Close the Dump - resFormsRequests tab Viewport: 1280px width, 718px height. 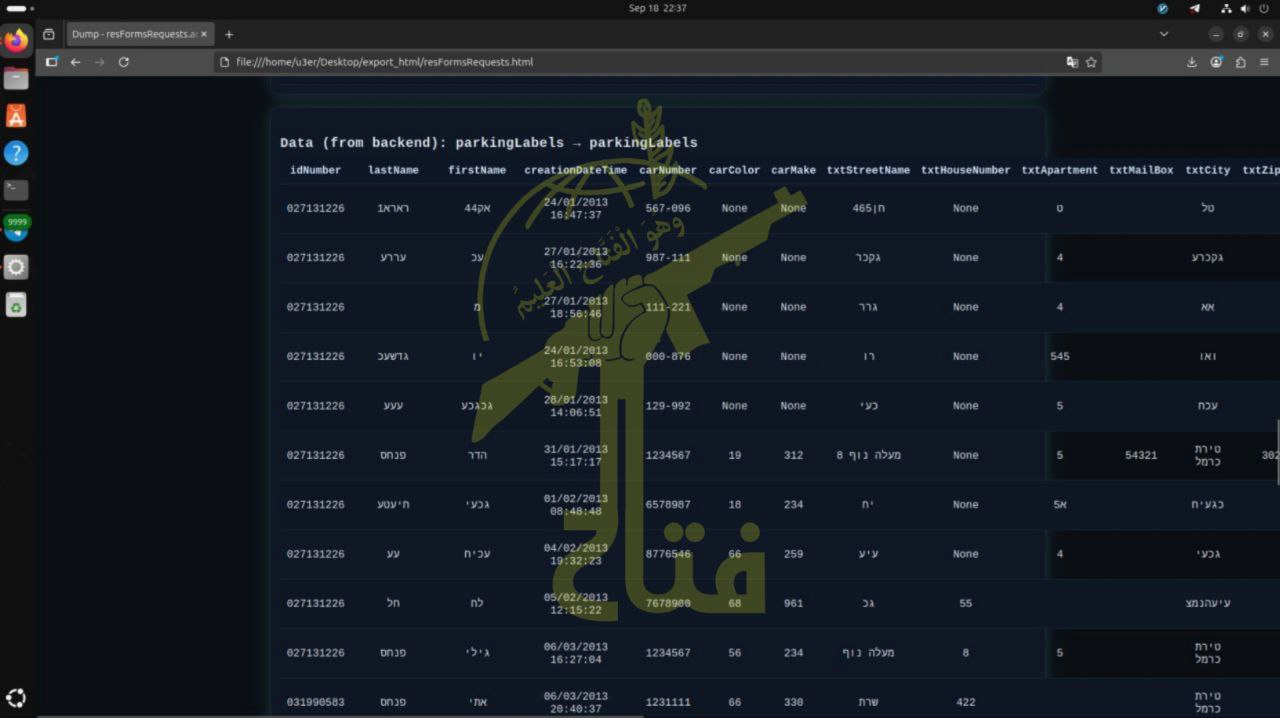[204, 34]
